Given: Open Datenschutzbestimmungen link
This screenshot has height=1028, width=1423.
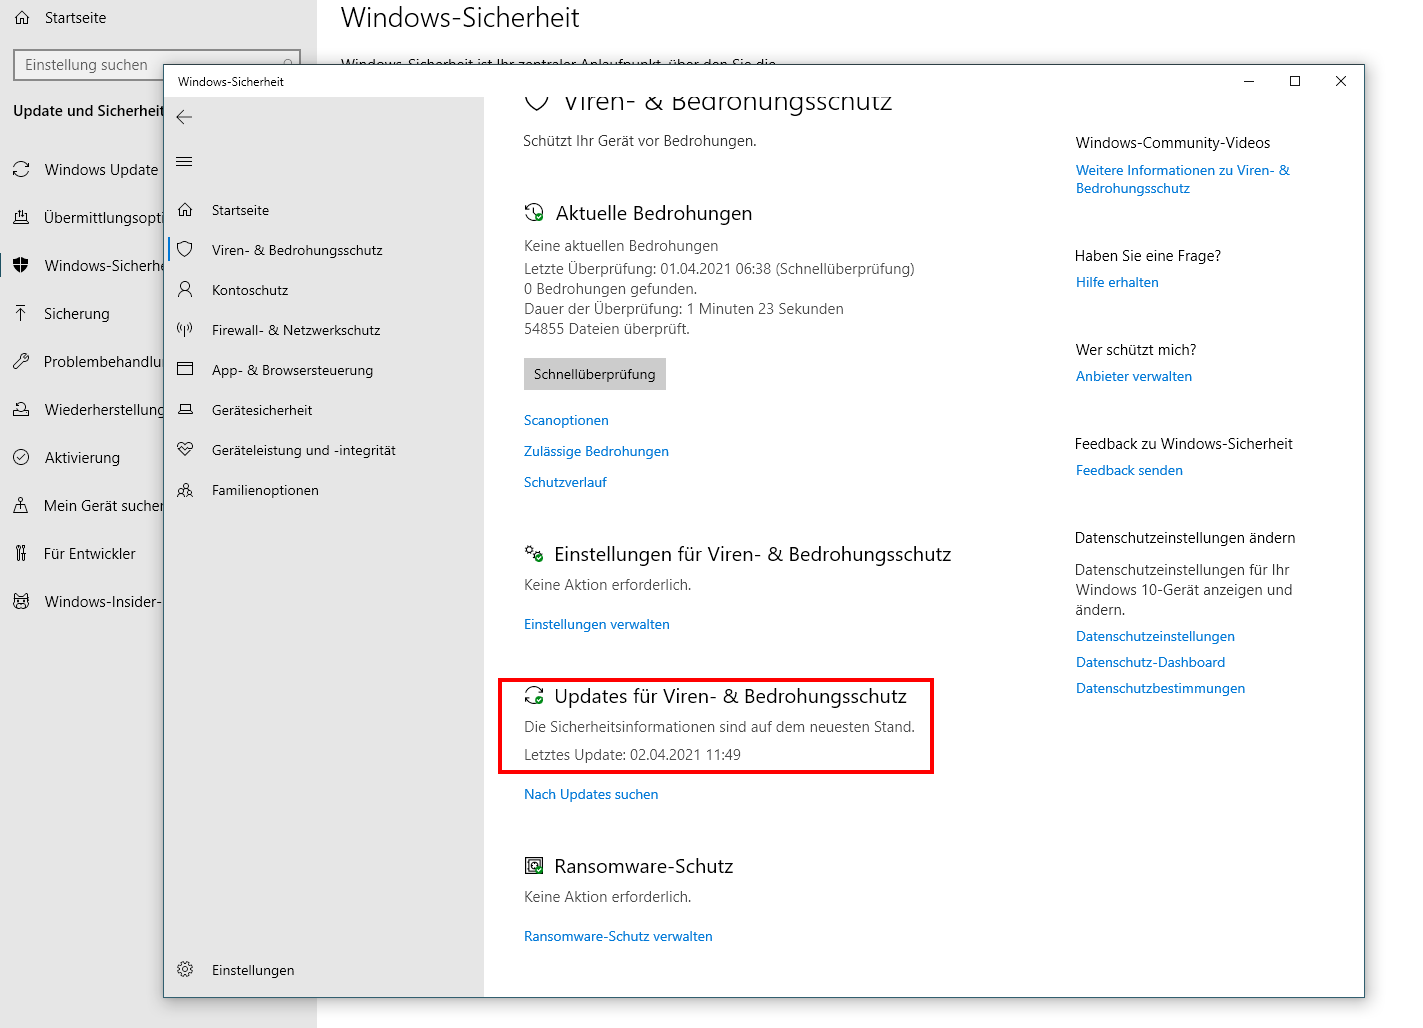Looking at the screenshot, I should tap(1160, 688).
